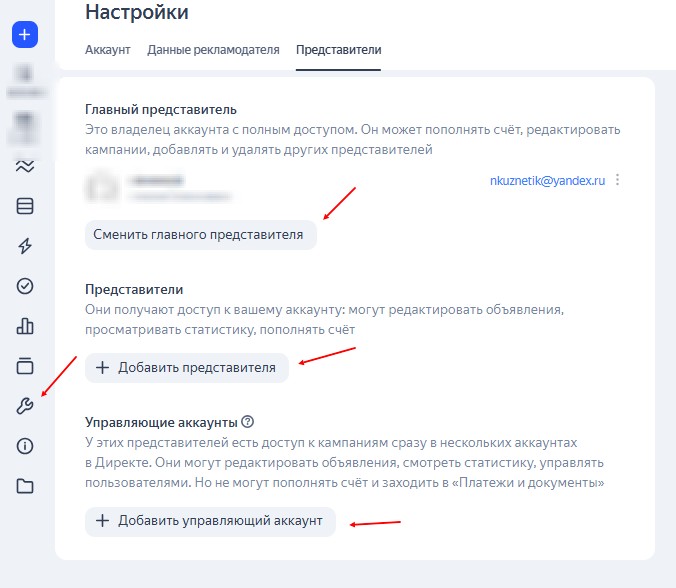This screenshot has width=676, height=588.
Task: Click Добавить управляющий аккаунт button
Action: (x=210, y=521)
